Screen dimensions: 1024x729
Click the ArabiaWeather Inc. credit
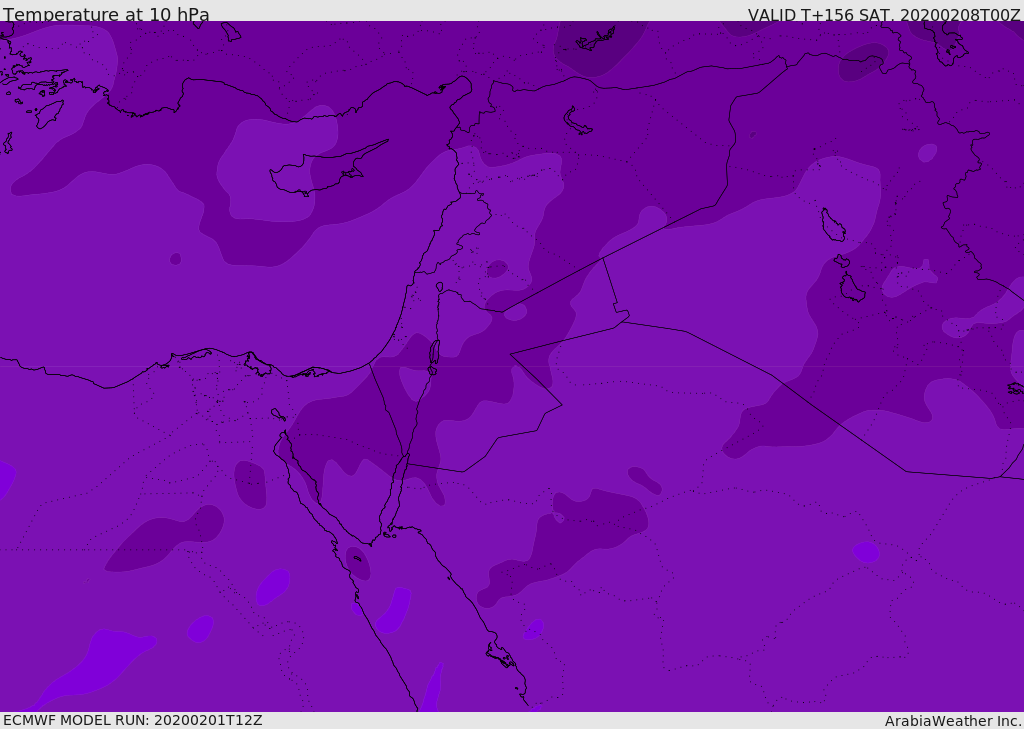(x=953, y=721)
